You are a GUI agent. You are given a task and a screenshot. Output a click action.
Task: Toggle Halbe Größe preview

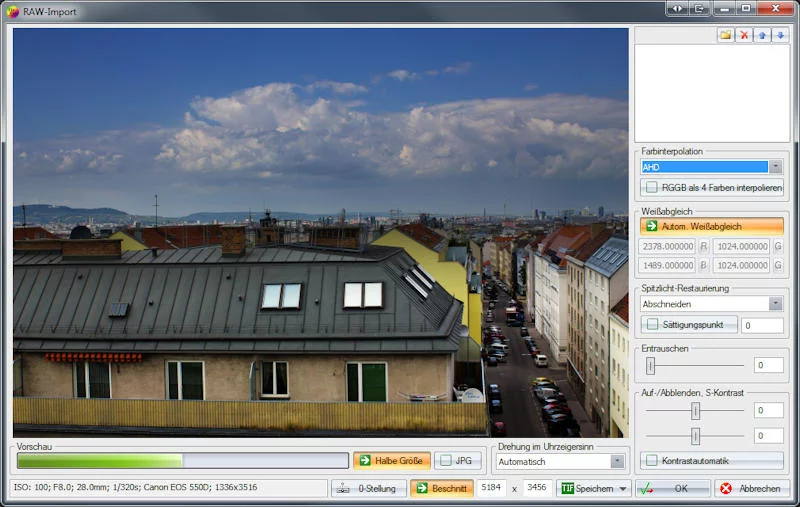(392, 461)
